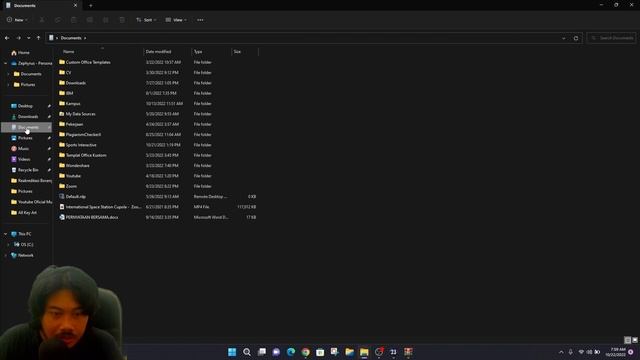
Task: Switch to details view layout icon
Action: 628,340
